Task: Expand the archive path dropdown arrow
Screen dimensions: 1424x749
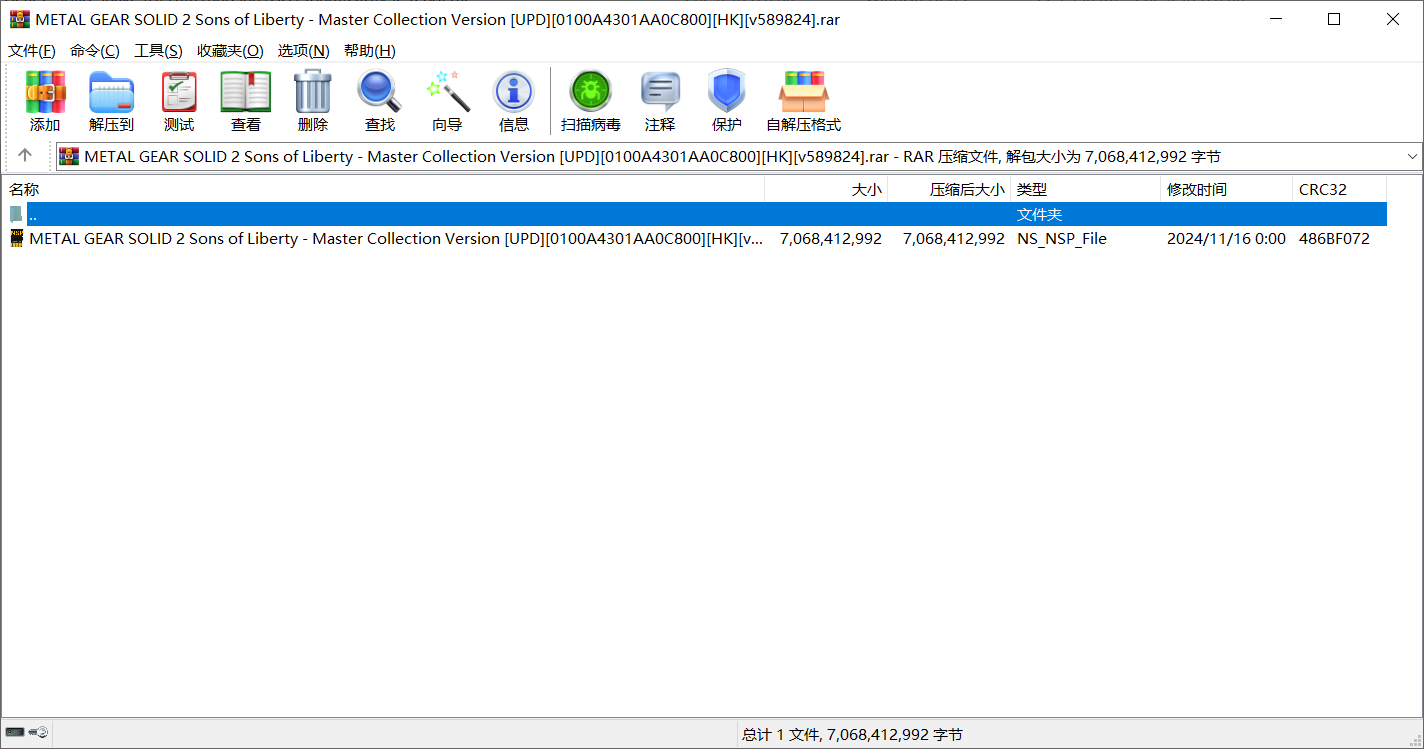Action: (1412, 157)
